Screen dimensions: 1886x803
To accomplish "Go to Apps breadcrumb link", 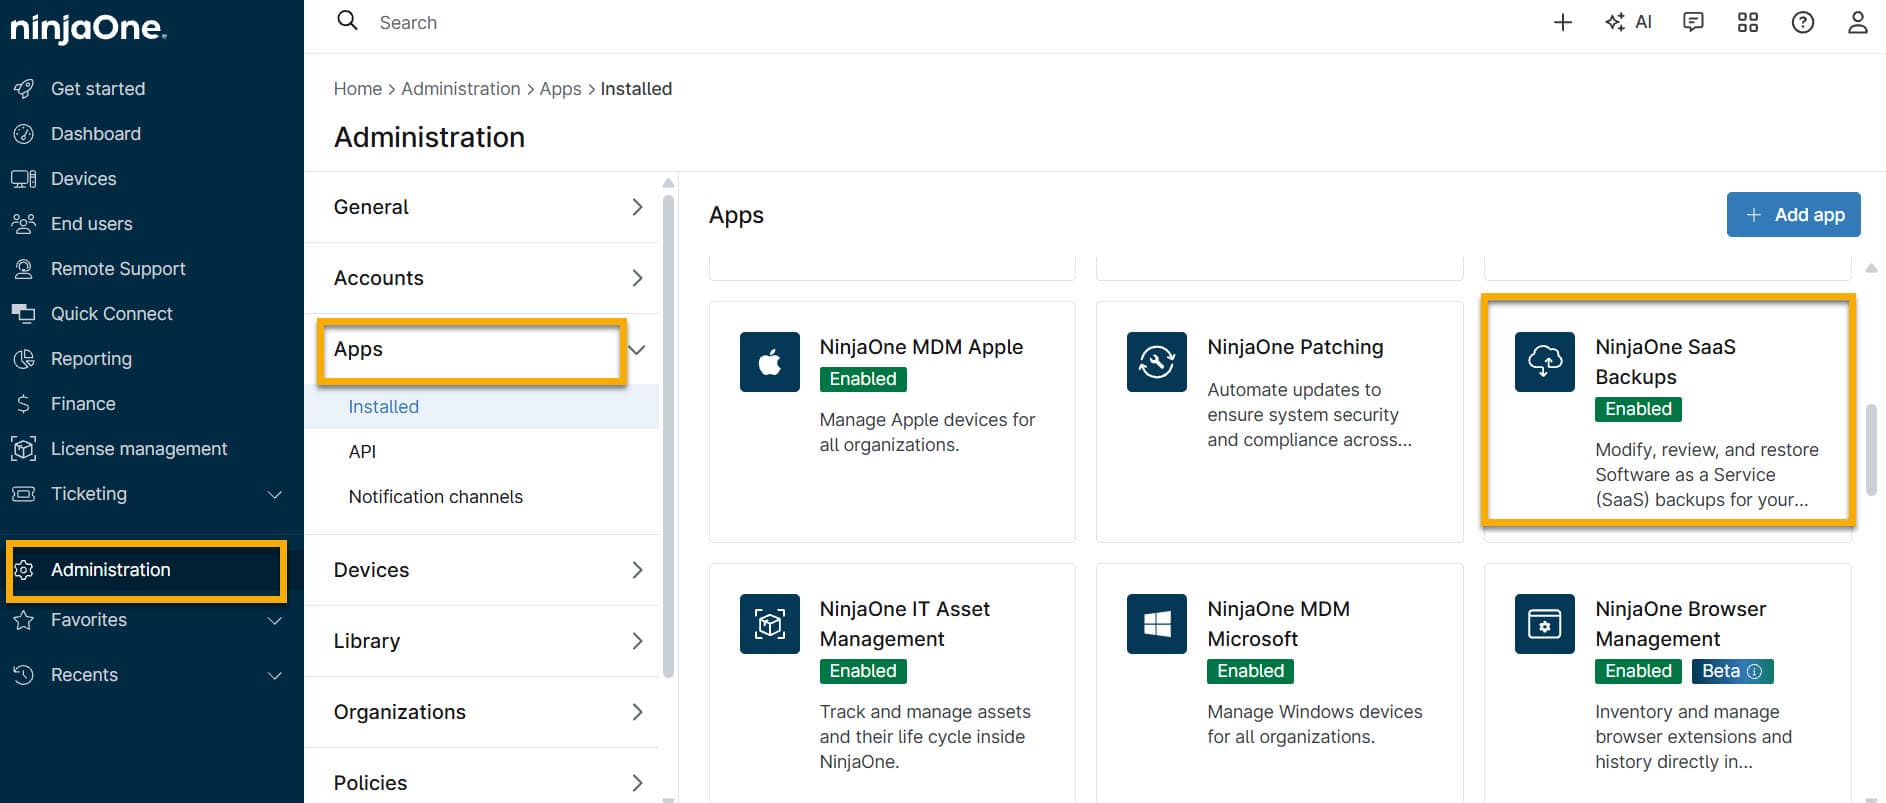I will click(x=560, y=89).
